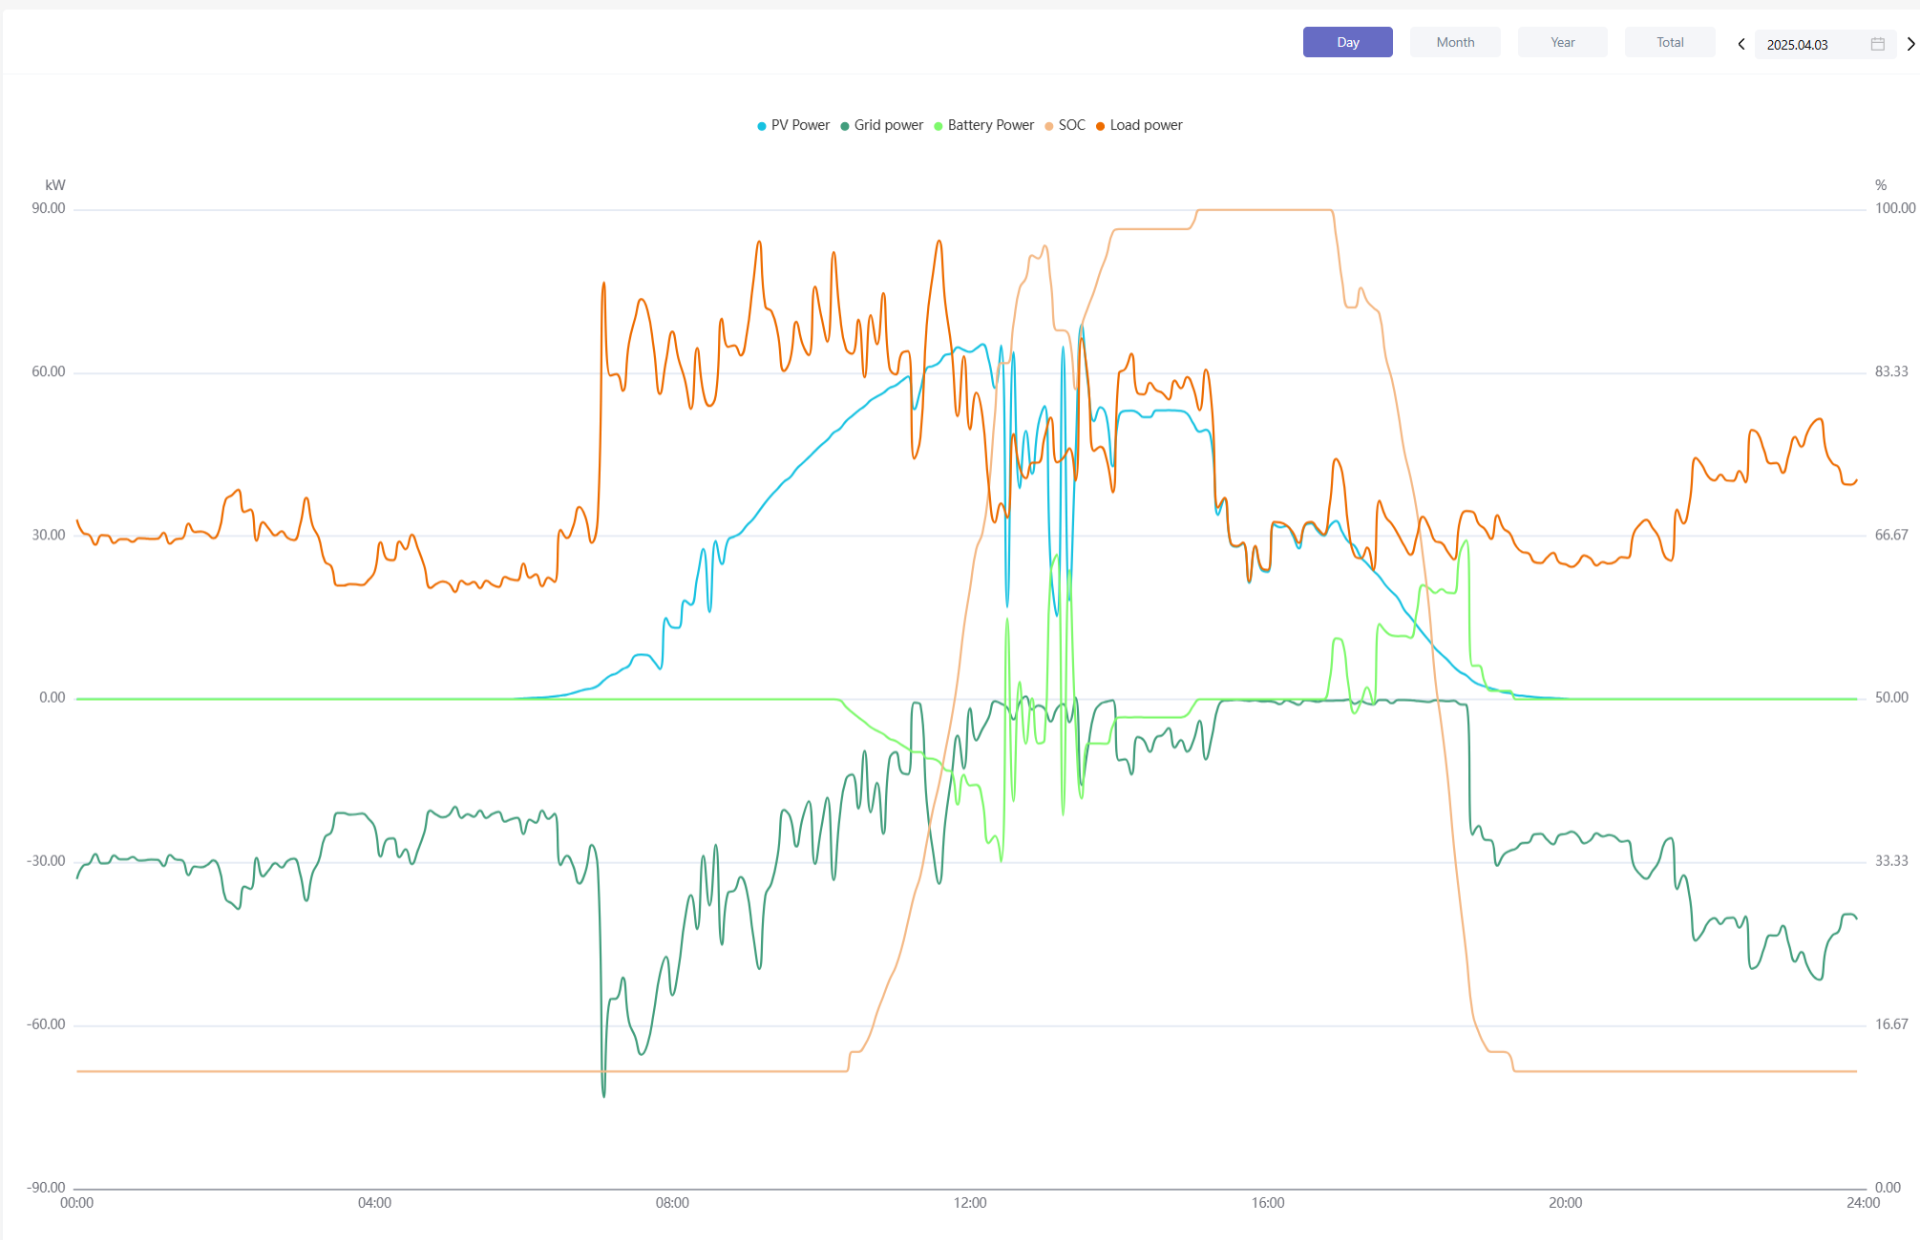Click the SOC peak plateau on chart
This screenshot has height=1240, width=1920.
click(1265, 210)
